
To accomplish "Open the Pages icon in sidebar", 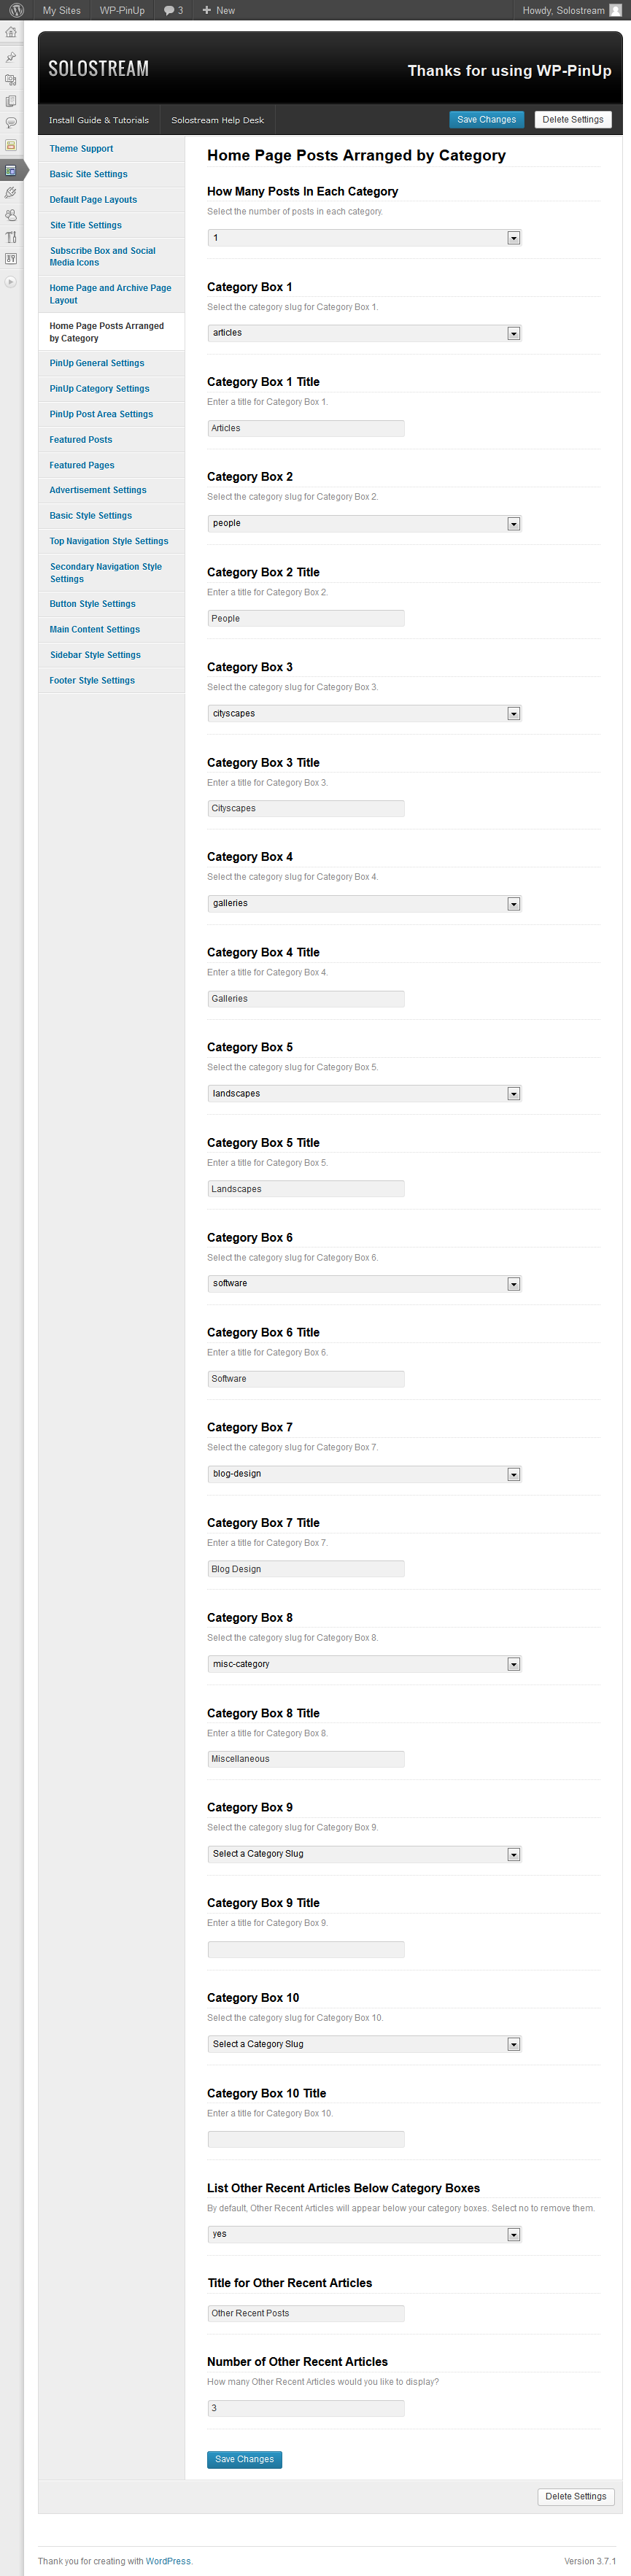I will pos(11,101).
